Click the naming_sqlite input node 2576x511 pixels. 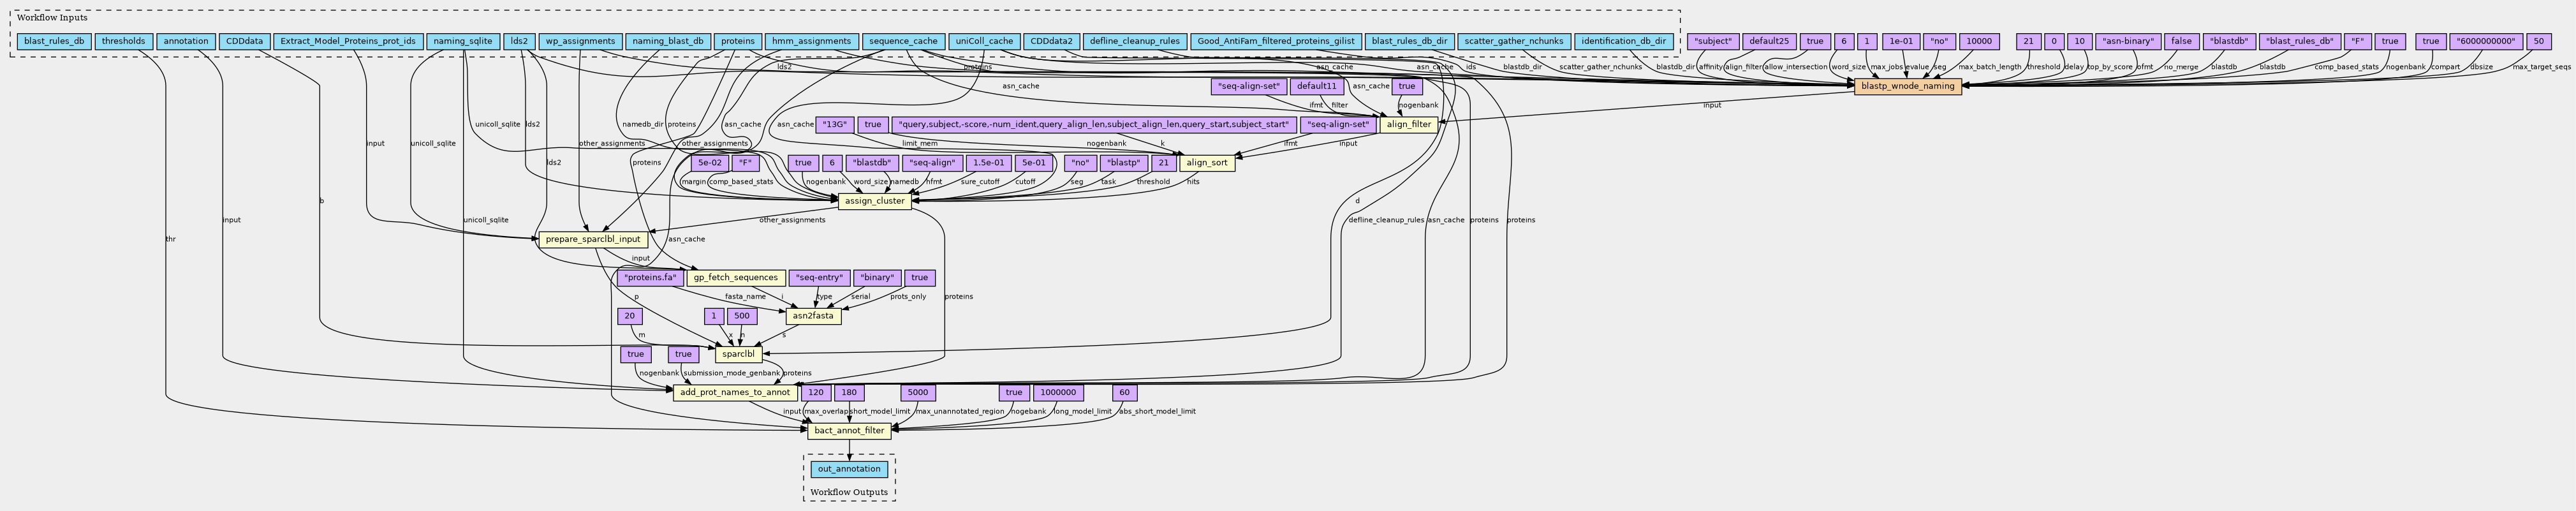(x=461, y=42)
